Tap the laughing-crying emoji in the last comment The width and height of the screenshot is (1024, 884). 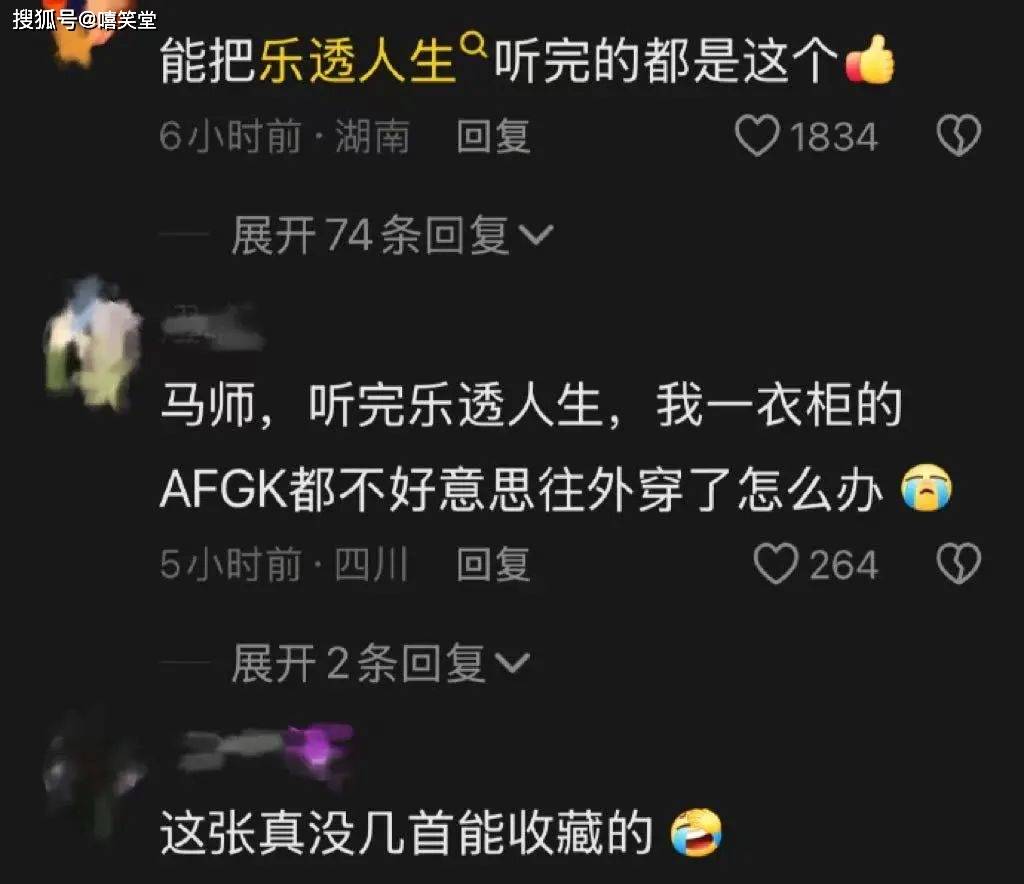[696, 831]
